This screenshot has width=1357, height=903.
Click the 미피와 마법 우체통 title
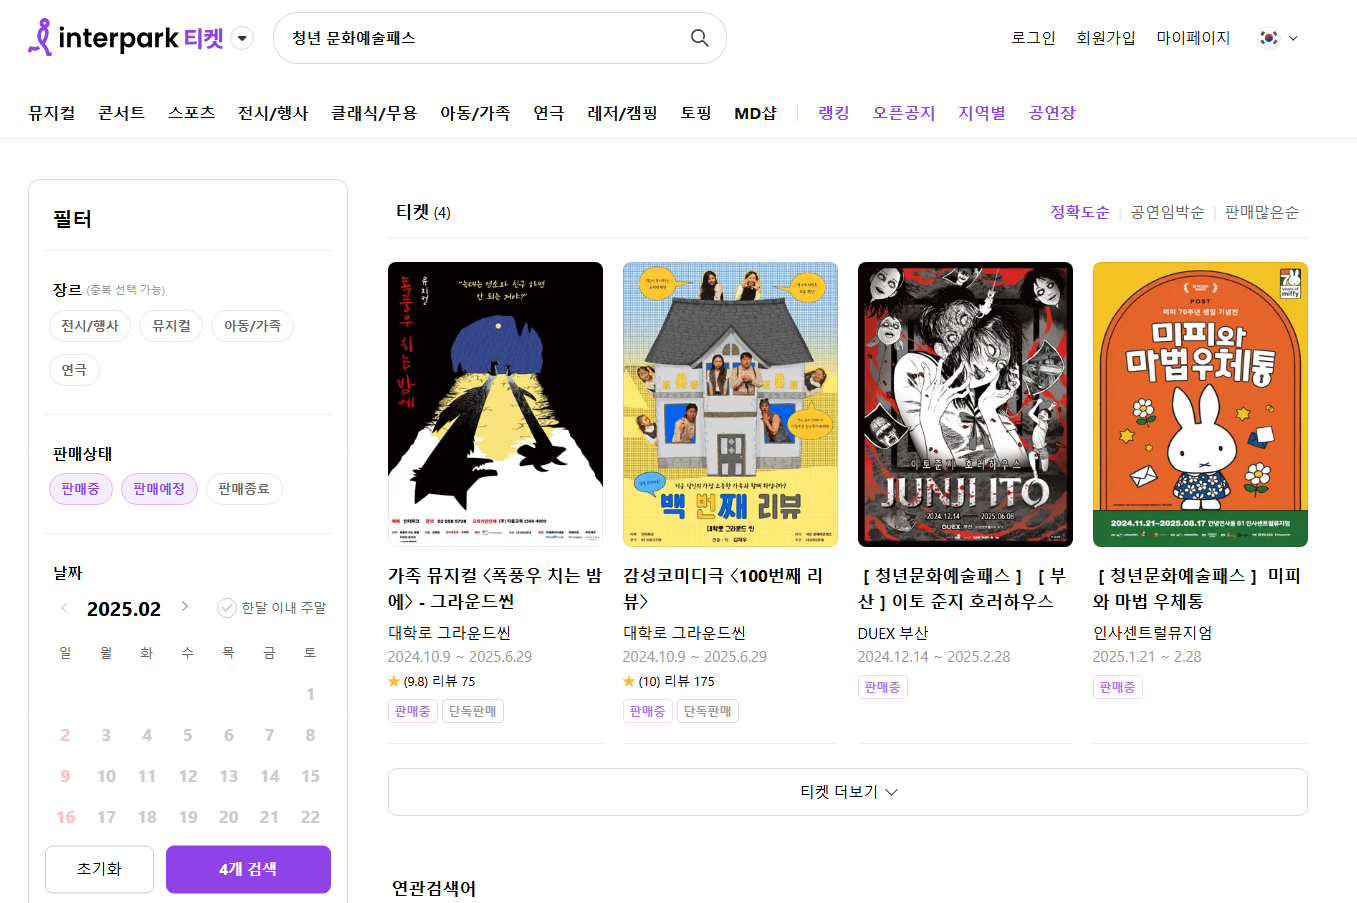click(x=1197, y=589)
